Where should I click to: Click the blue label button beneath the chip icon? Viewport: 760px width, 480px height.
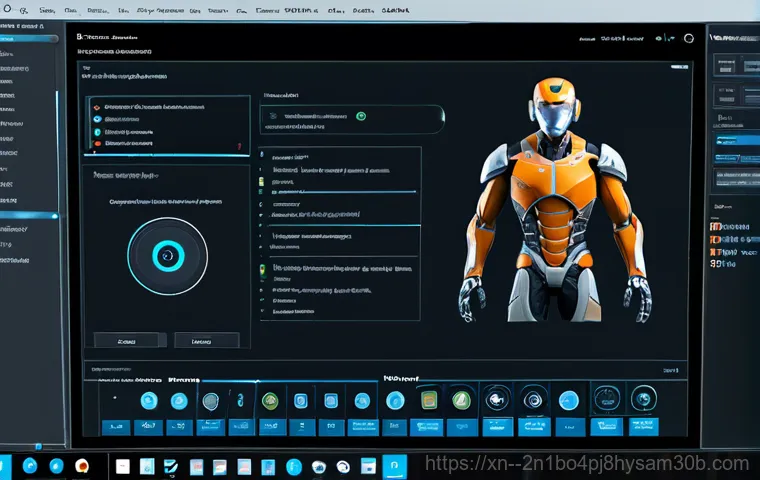[427, 427]
